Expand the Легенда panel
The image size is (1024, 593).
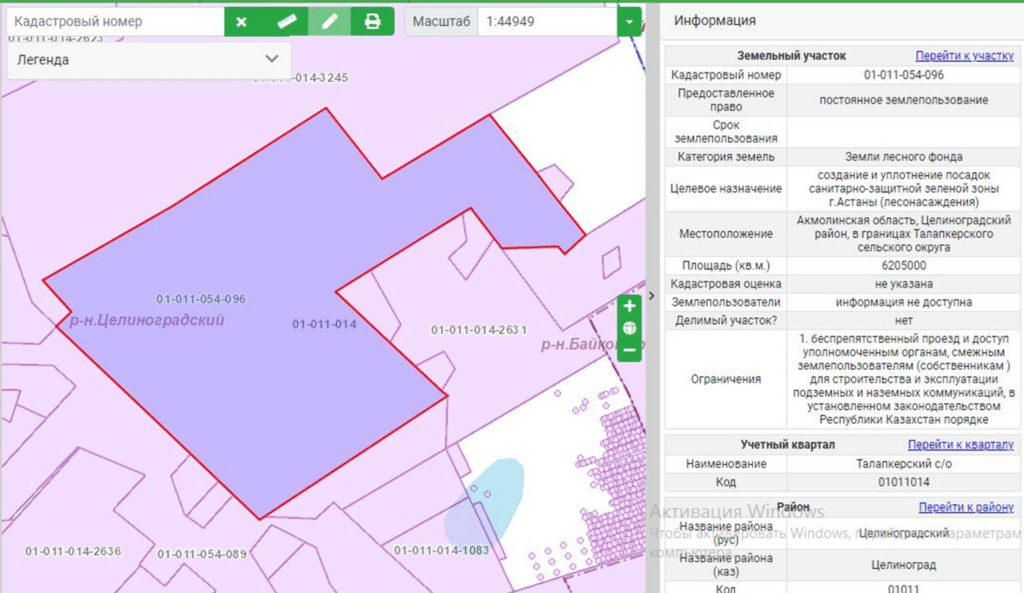click(x=148, y=59)
